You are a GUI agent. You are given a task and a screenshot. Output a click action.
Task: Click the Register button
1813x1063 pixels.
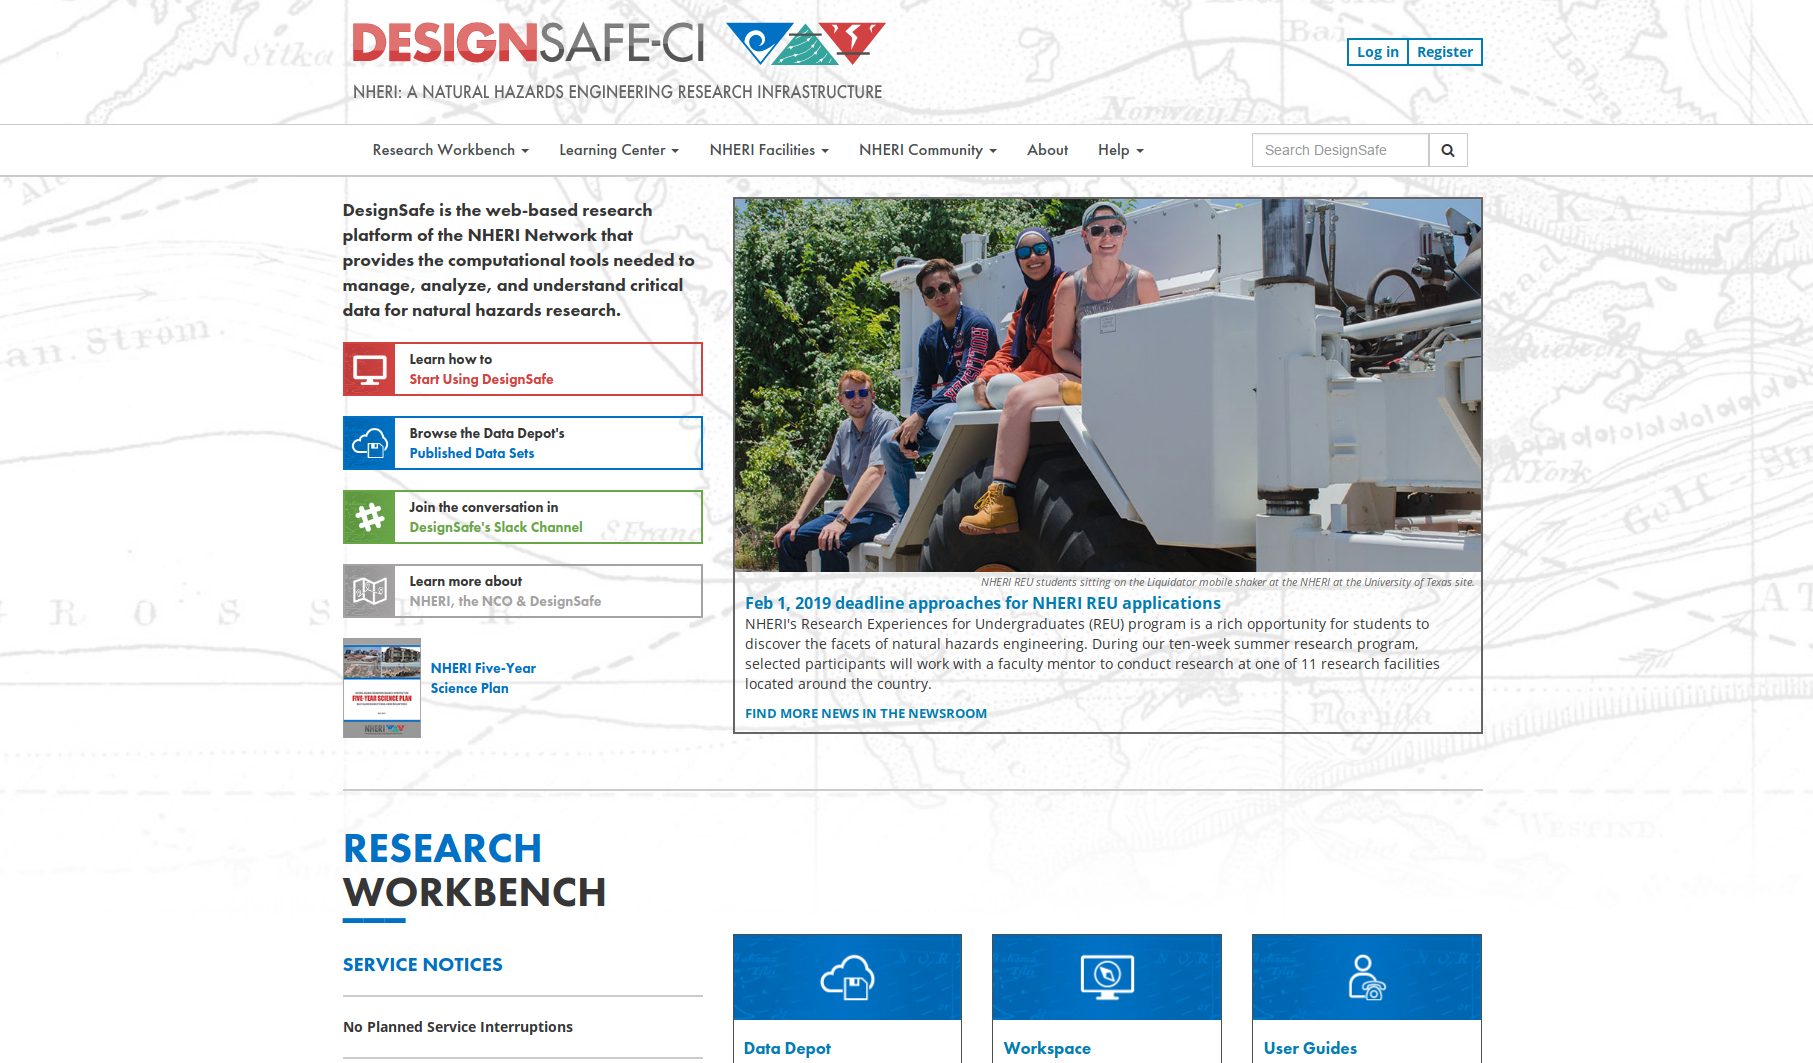(1444, 52)
